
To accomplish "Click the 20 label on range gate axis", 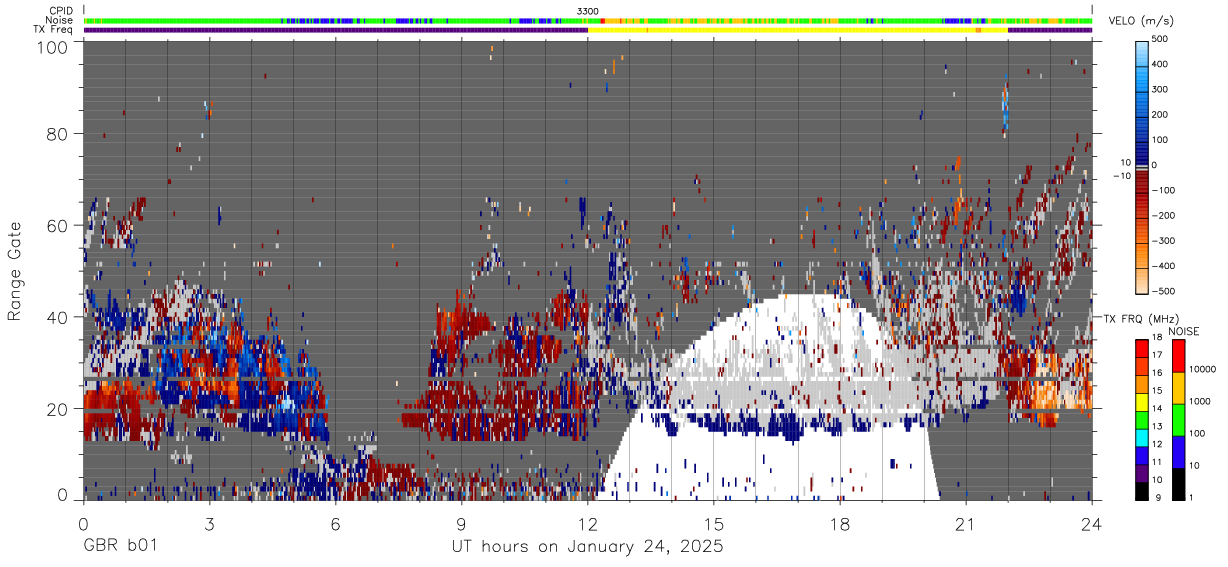I will point(59,409).
